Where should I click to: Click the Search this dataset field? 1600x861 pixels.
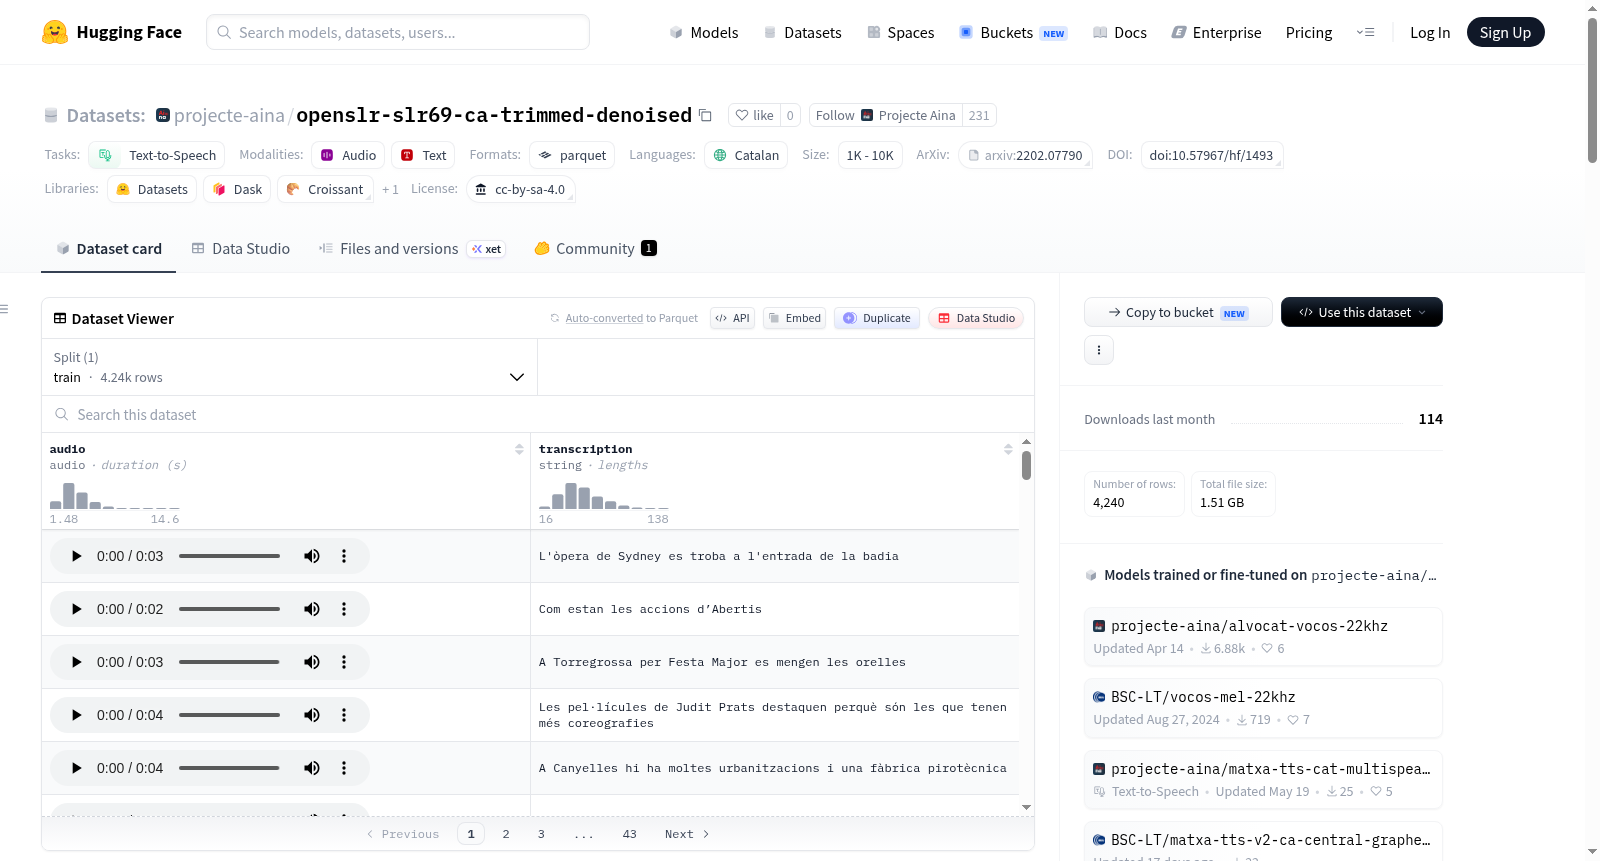[x=538, y=414]
